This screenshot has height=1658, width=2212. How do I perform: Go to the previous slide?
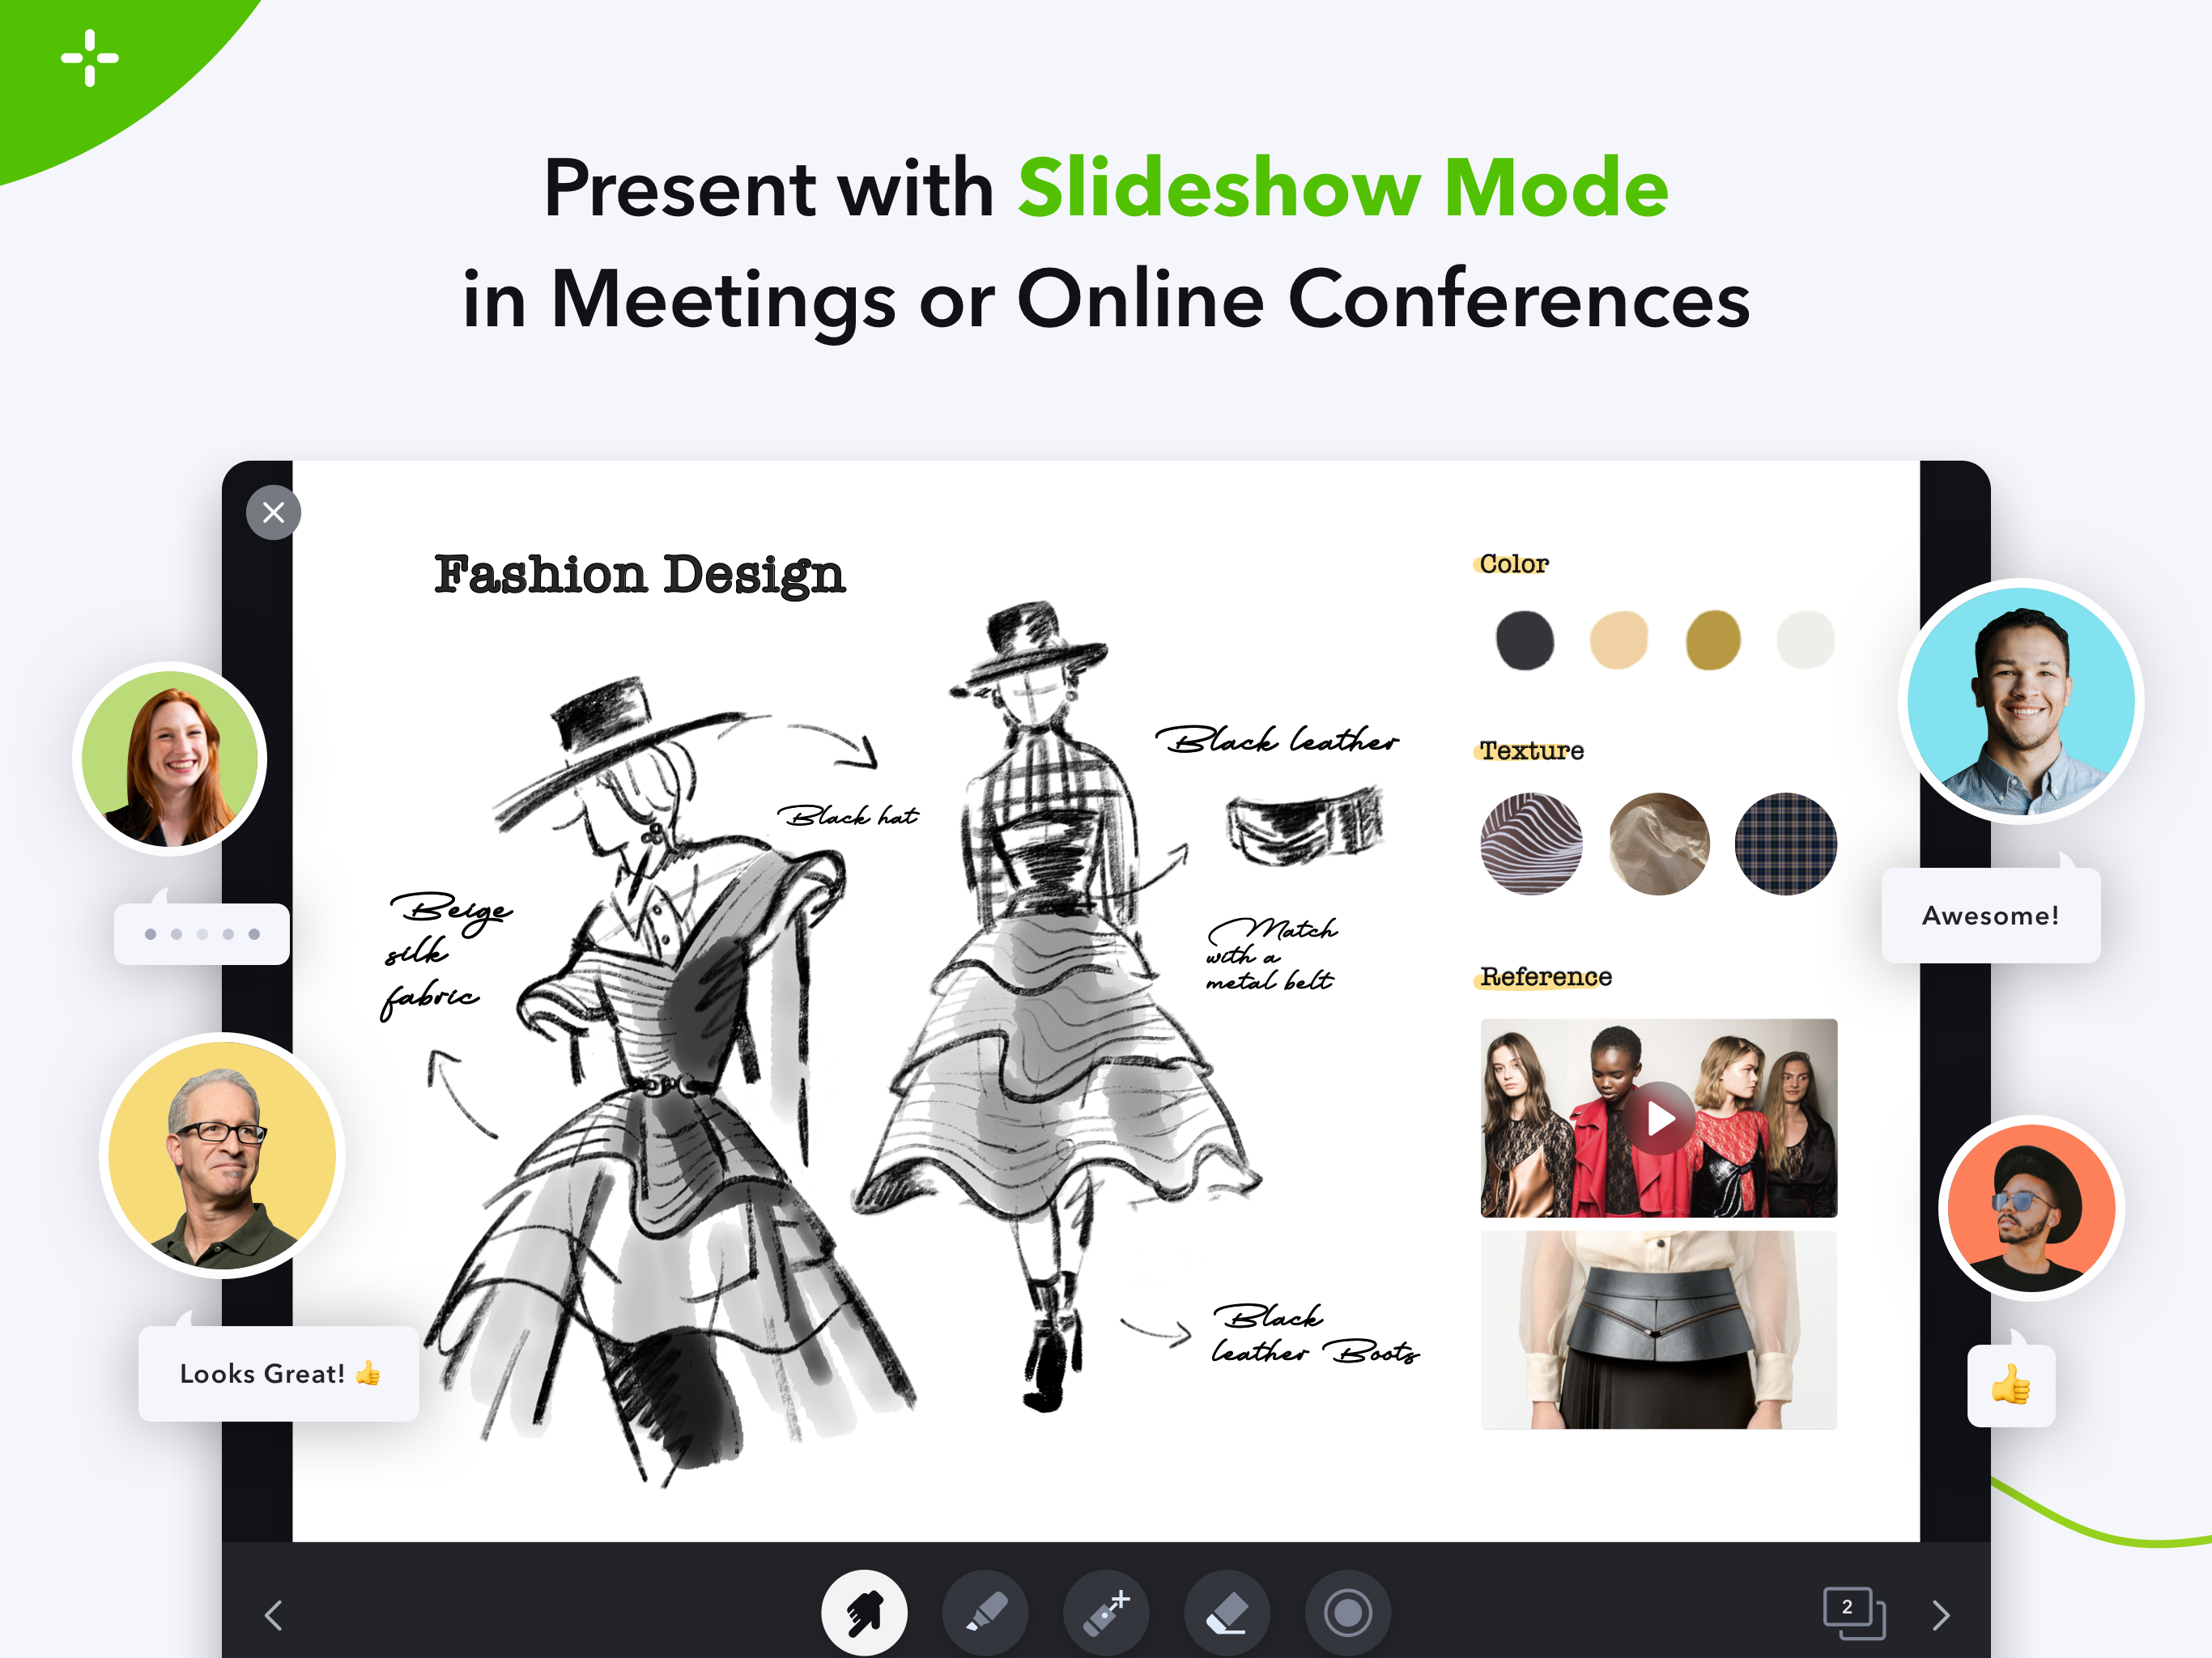[274, 1614]
